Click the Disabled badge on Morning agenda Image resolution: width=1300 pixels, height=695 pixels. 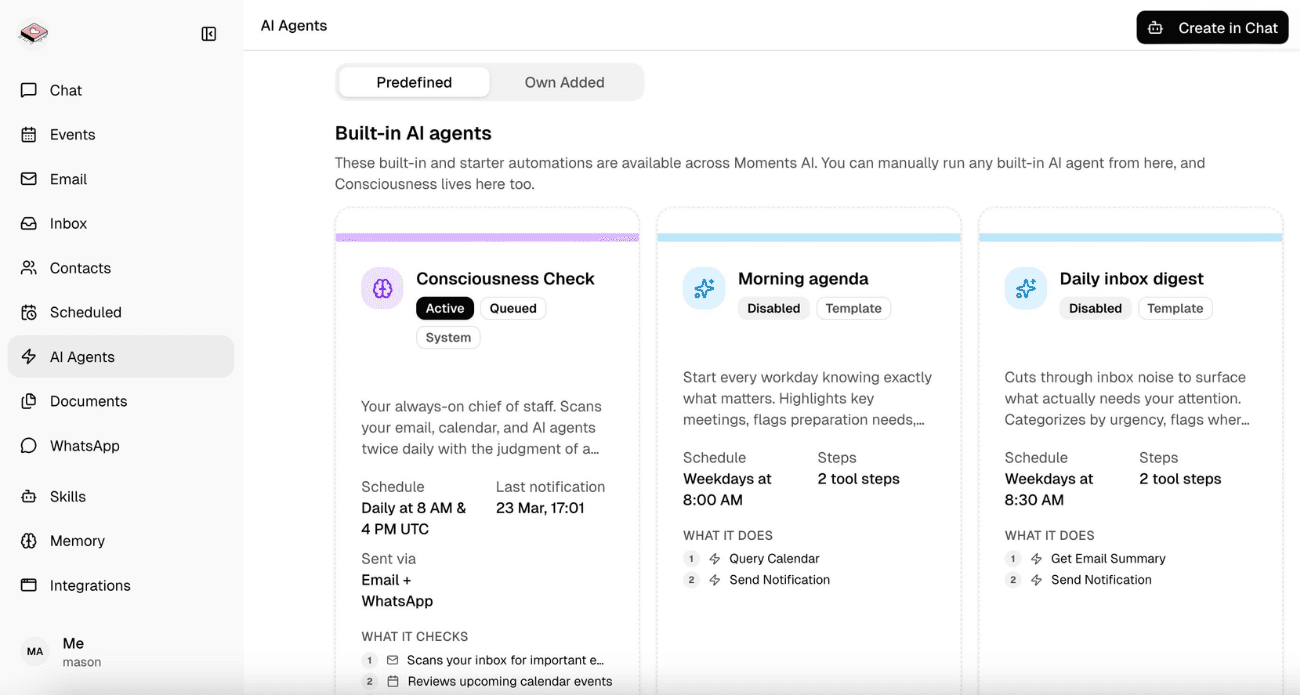774,309
